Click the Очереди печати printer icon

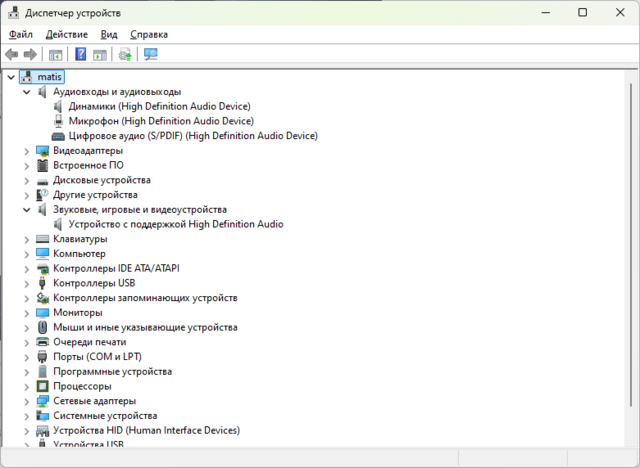[43, 342]
